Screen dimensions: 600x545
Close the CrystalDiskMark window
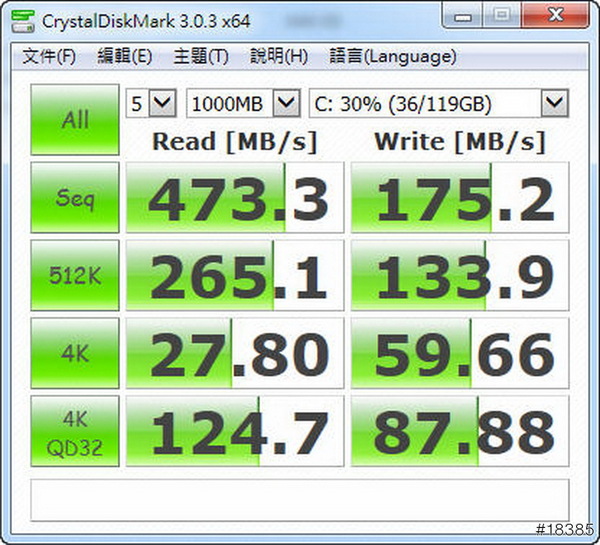tap(555, 15)
